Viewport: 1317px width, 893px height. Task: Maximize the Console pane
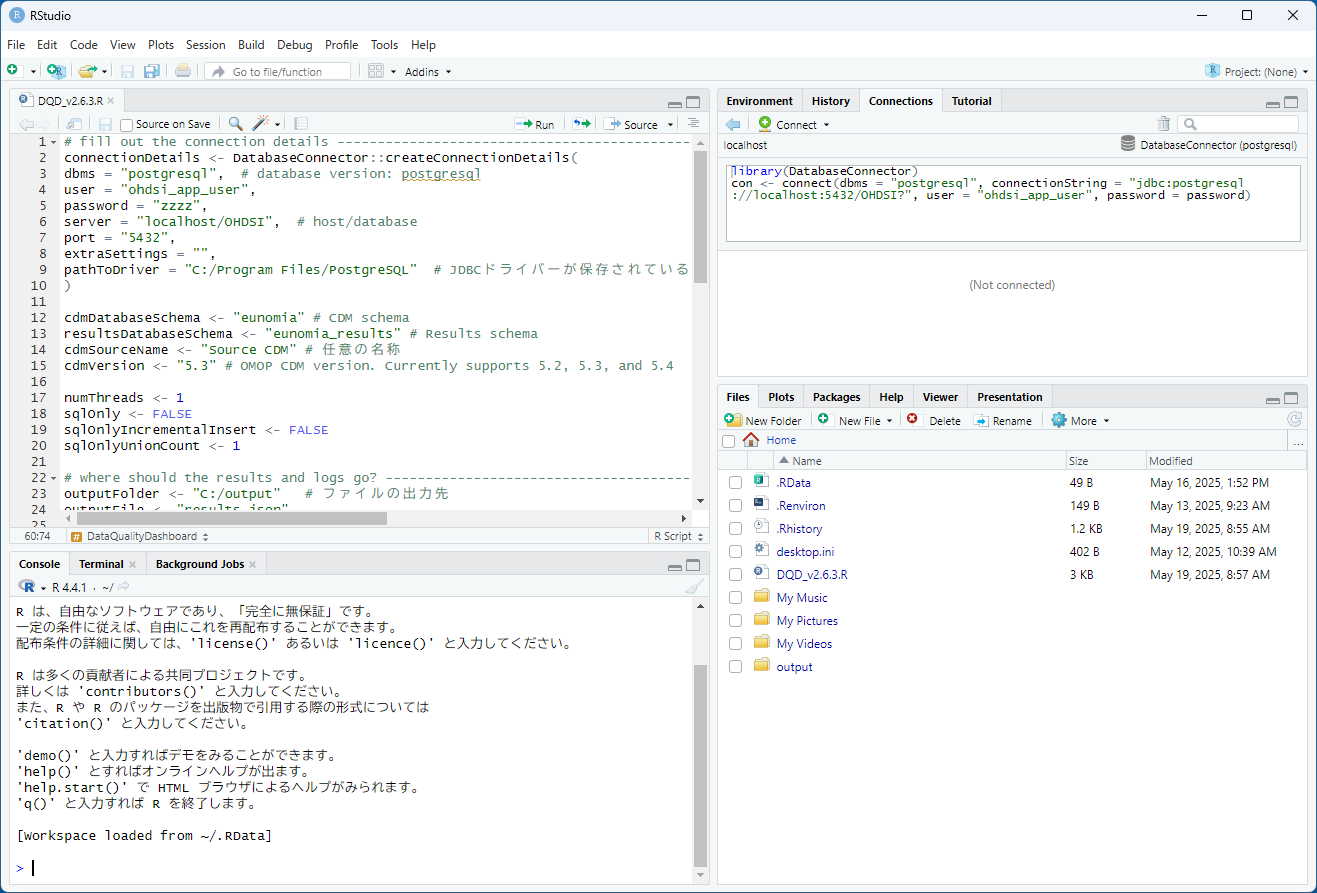coord(694,565)
